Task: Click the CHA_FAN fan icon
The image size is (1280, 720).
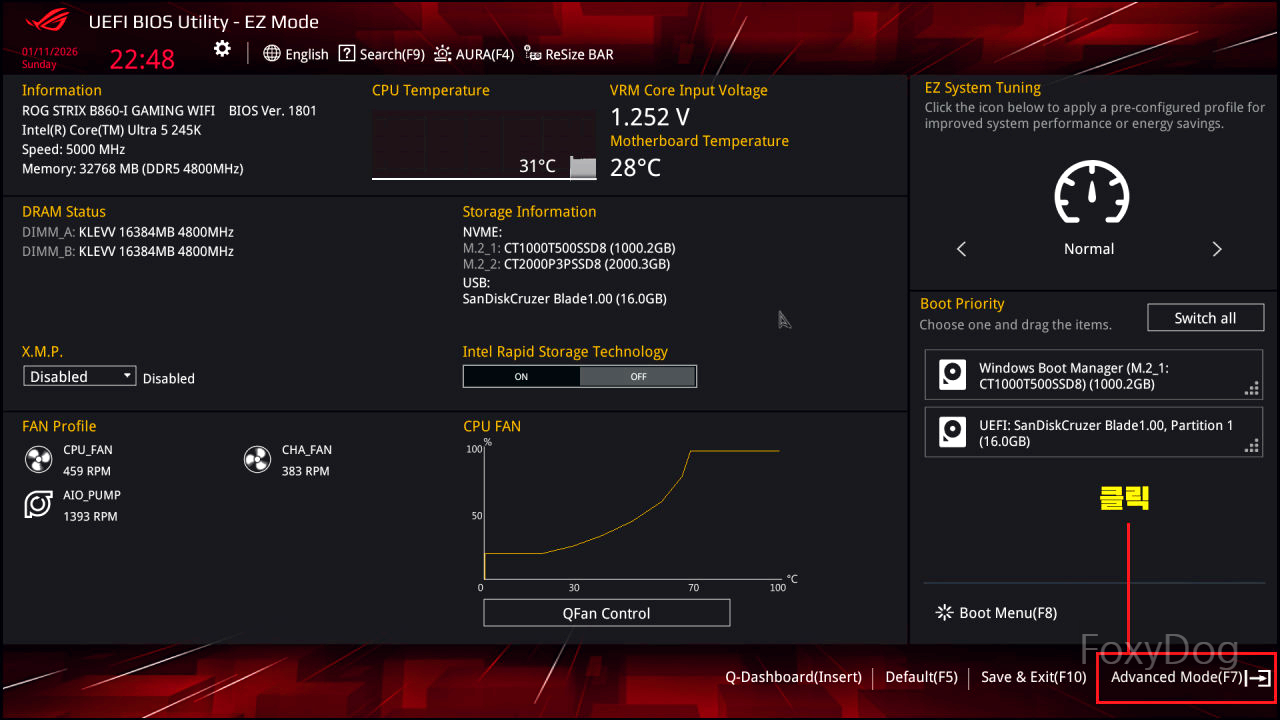Action: [257, 460]
